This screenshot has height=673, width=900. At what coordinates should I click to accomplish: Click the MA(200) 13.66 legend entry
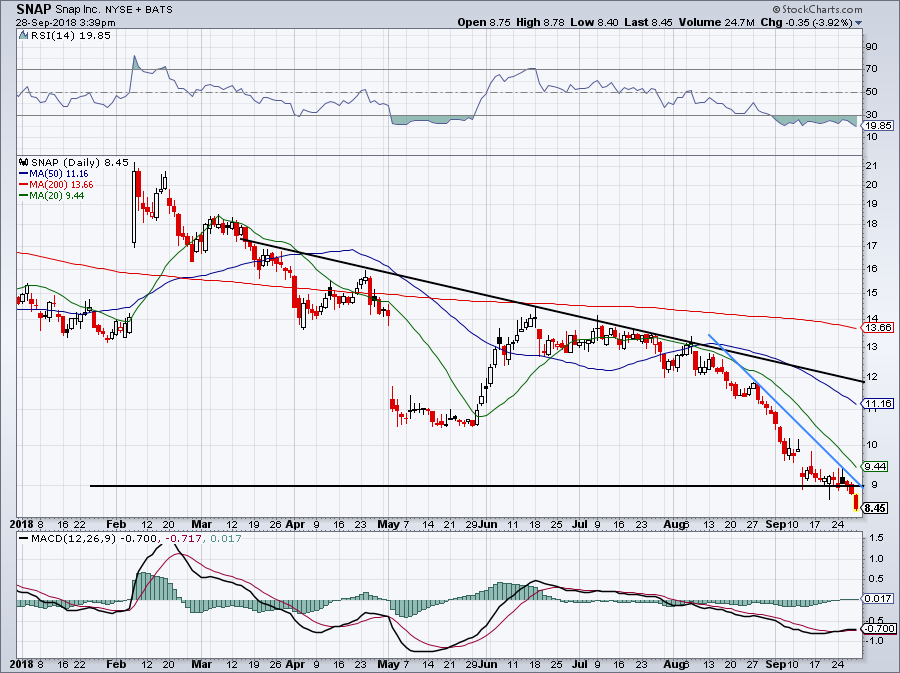[x=56, y=184]
